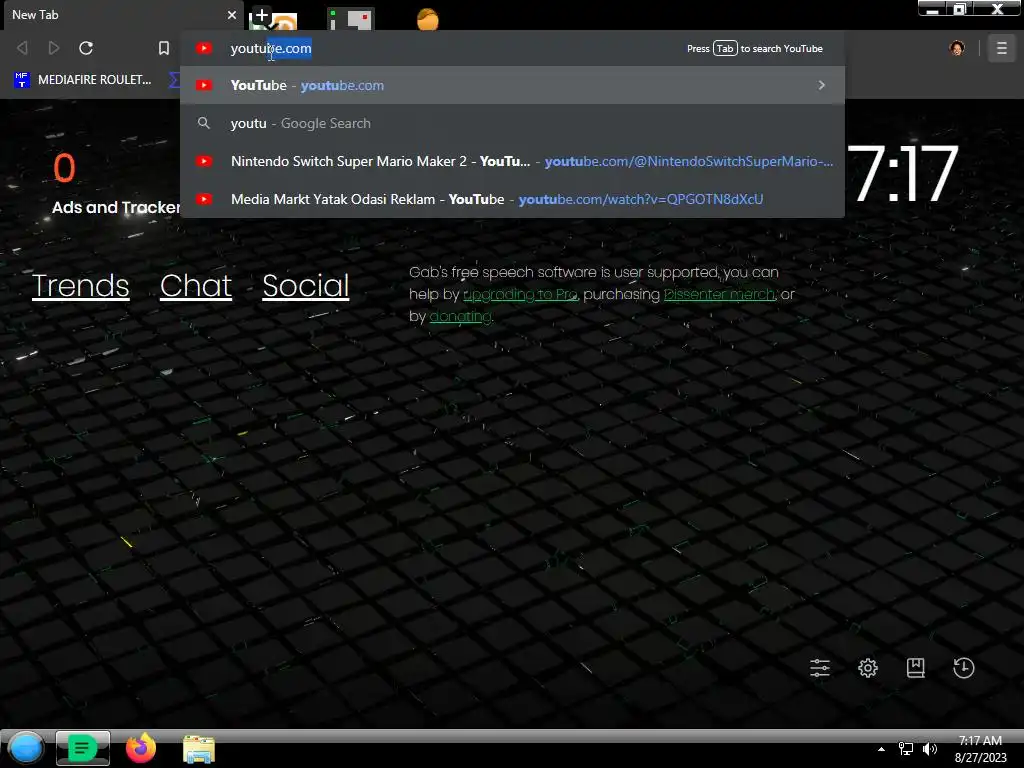Image resolution: width=1024 pixels, height=768 pixels.
Task: Open the Nintendo Switch Super Mario Maker 2 suggestion
Action: pyautogui.click(x=512, y=161)
